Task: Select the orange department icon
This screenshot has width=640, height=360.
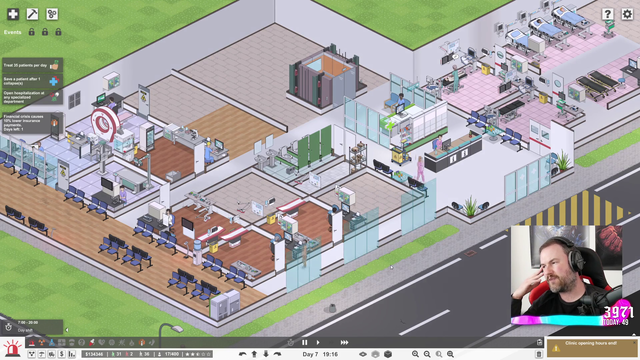Action: pos(142,342)
